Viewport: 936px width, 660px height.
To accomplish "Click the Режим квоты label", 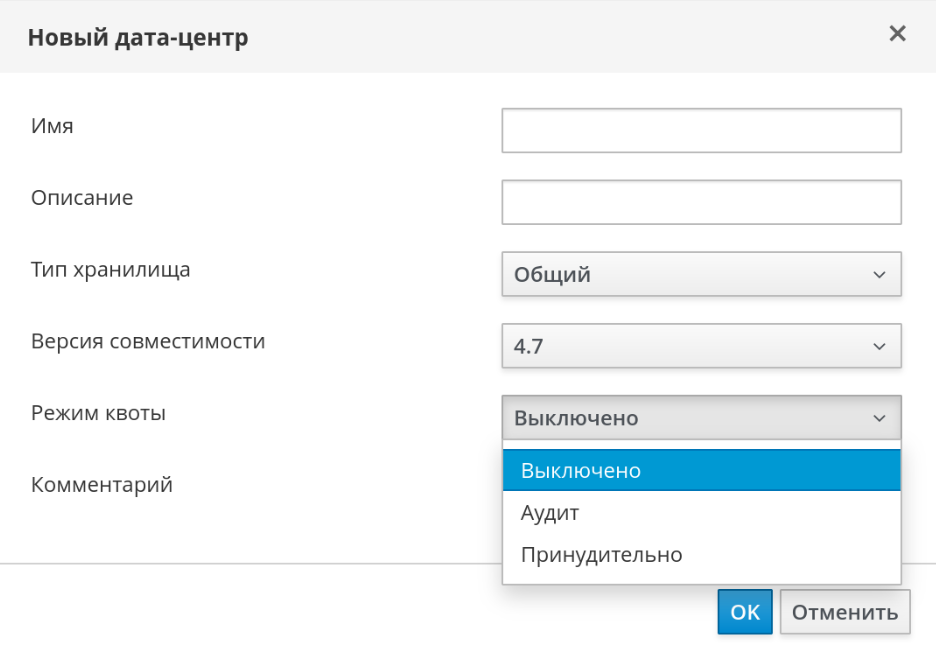I will click(98, 413).
